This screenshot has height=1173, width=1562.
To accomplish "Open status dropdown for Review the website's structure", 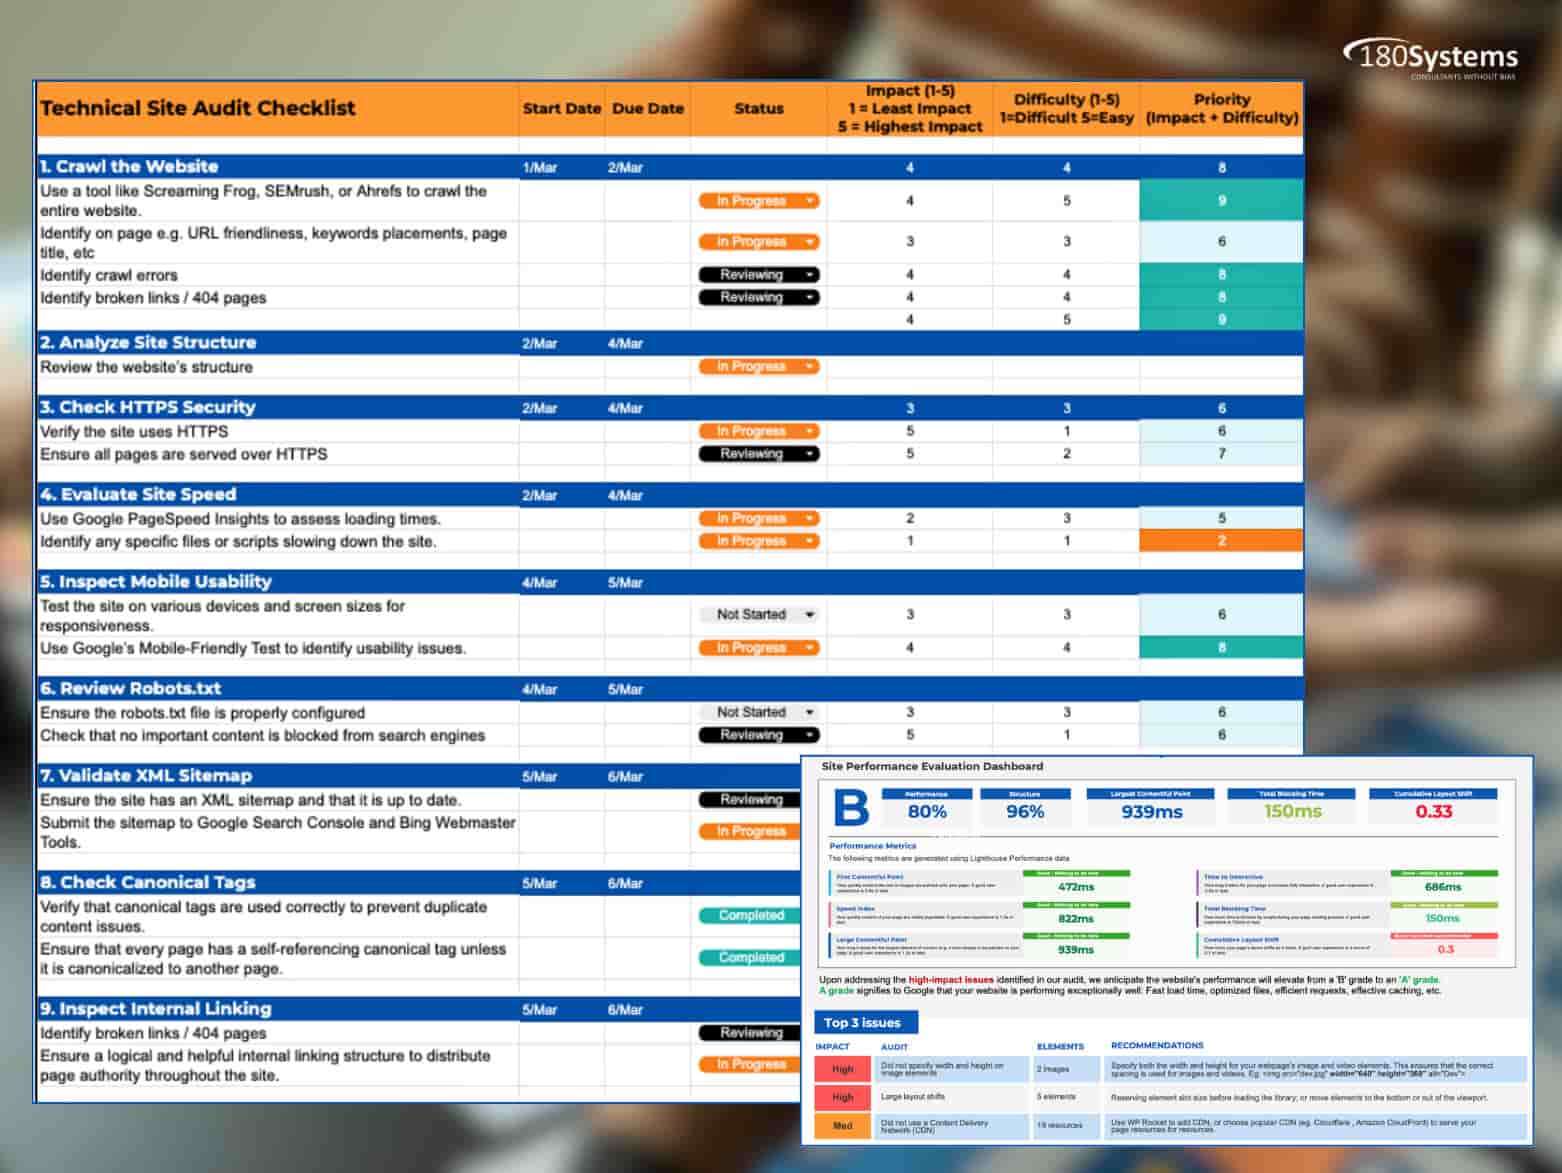I will click(x=759, y=367).
